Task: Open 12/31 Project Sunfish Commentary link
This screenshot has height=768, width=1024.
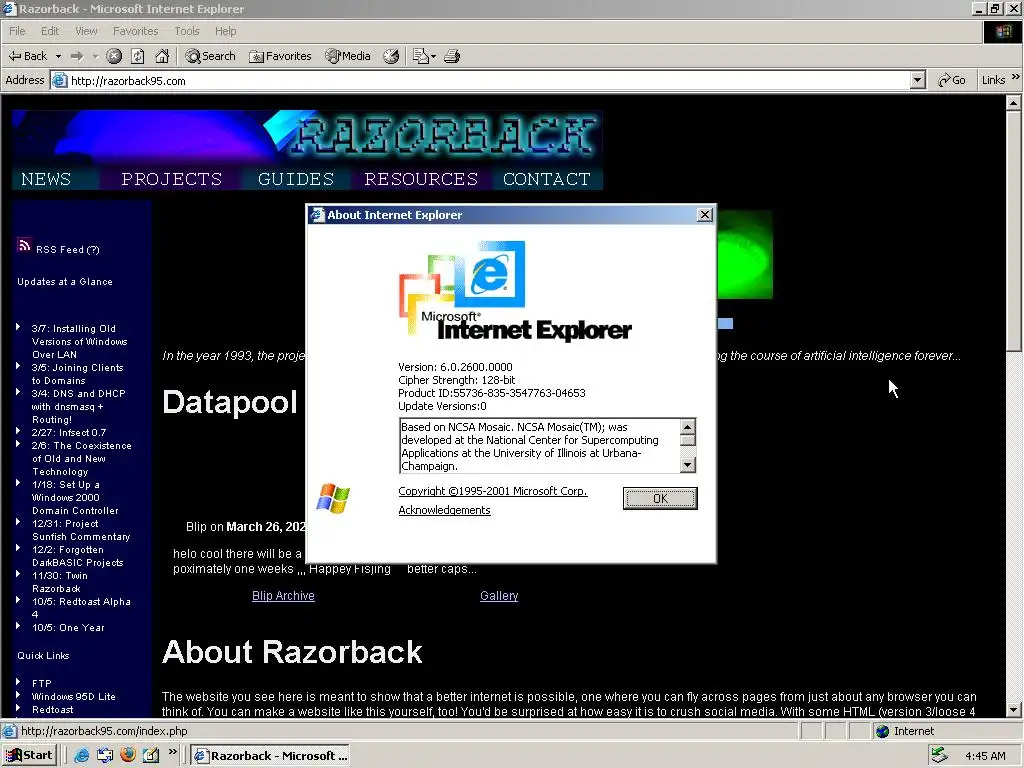Action: coord(81,530)
